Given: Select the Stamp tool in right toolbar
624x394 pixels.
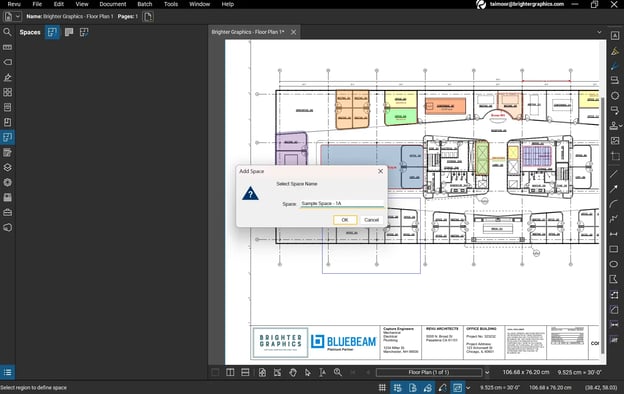Looking at the screenshot, I should (614, 125).
